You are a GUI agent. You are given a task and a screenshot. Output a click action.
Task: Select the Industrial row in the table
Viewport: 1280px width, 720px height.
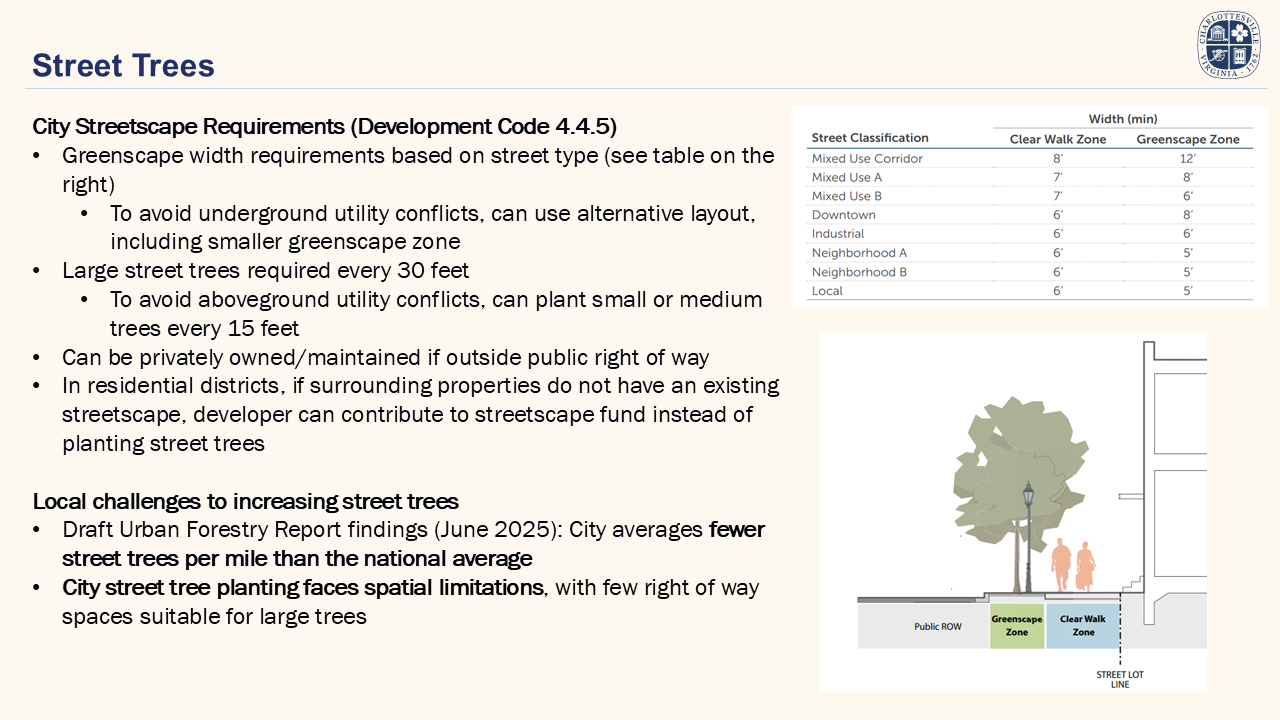click(1030, 234)
